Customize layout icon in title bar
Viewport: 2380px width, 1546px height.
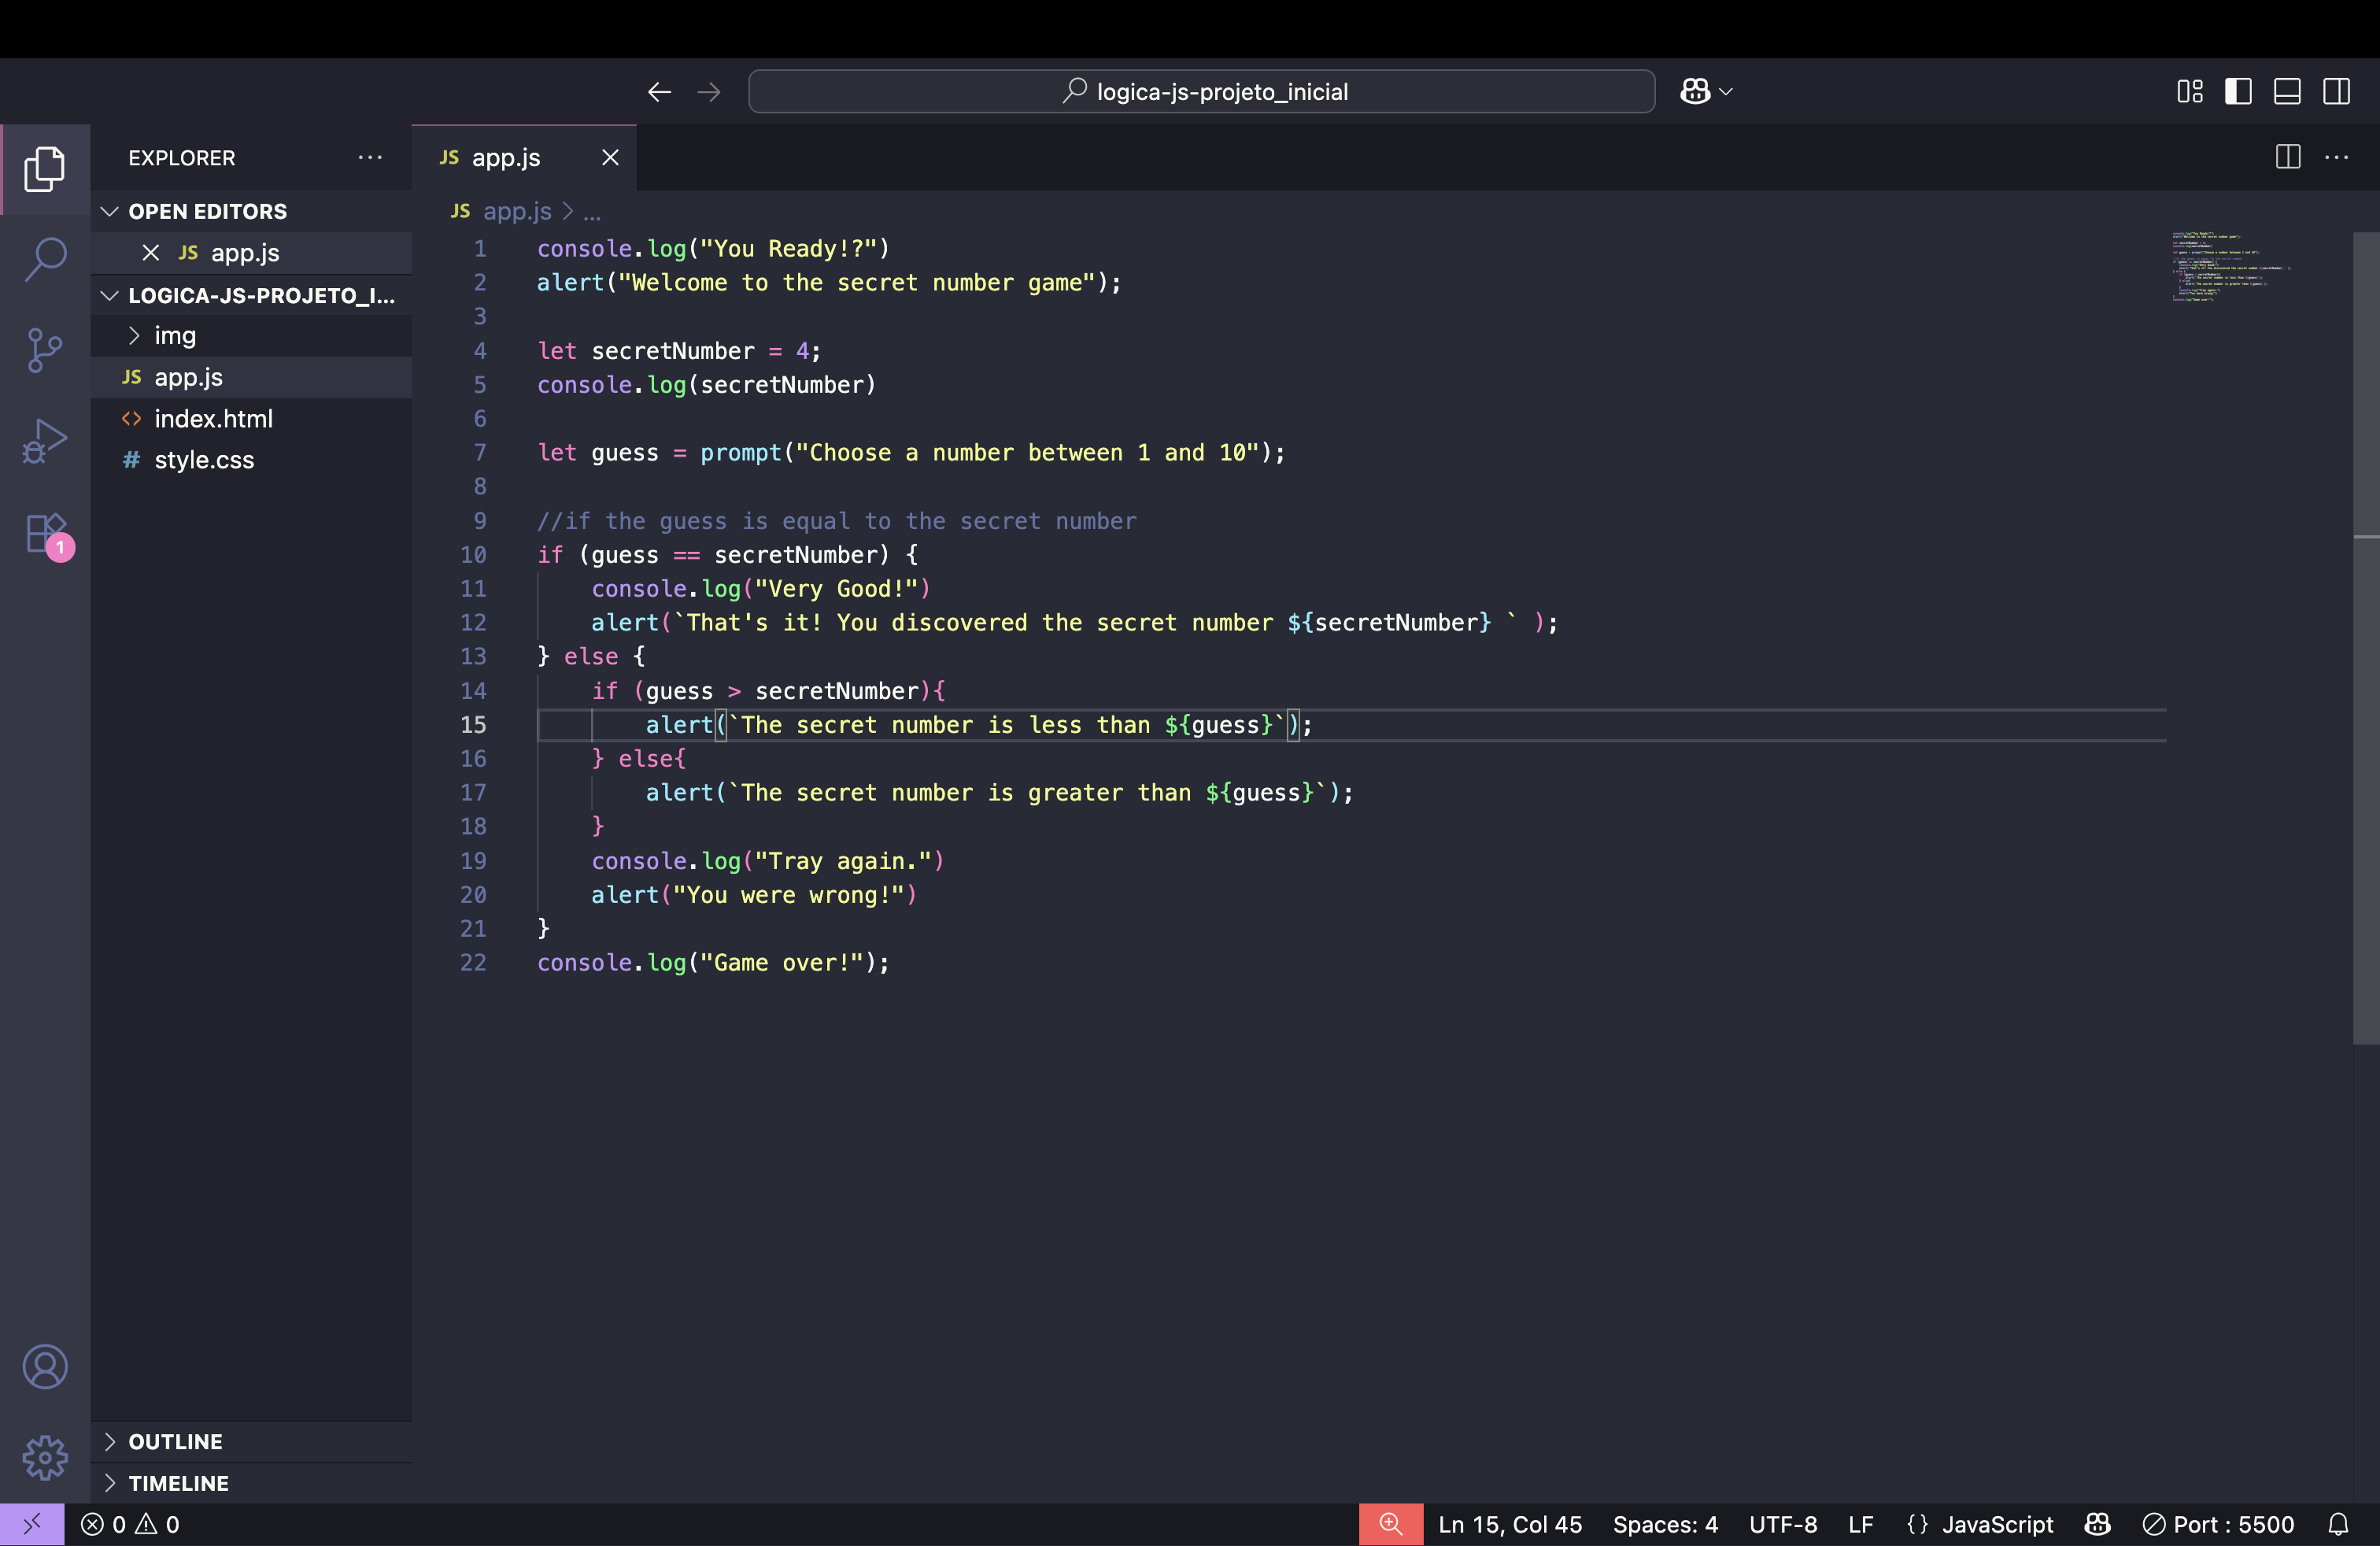(x=2190, y=92)
